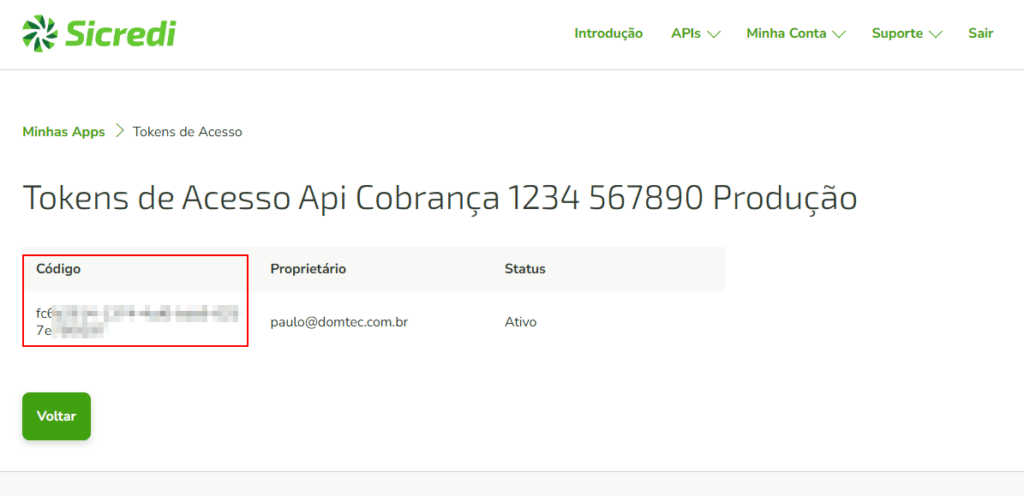Viewport: 1024px width, 496px height.
Task: Expand the chevron next to Suporte
Action: click(936, 34)
